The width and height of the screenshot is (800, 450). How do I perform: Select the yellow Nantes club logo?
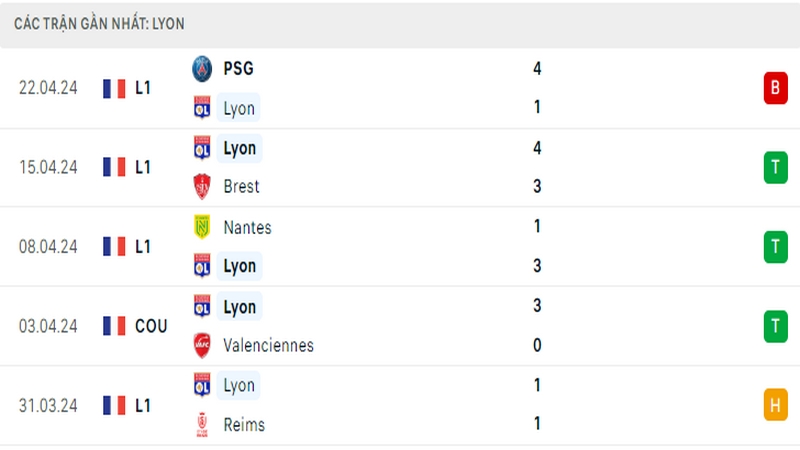(202, 227)
